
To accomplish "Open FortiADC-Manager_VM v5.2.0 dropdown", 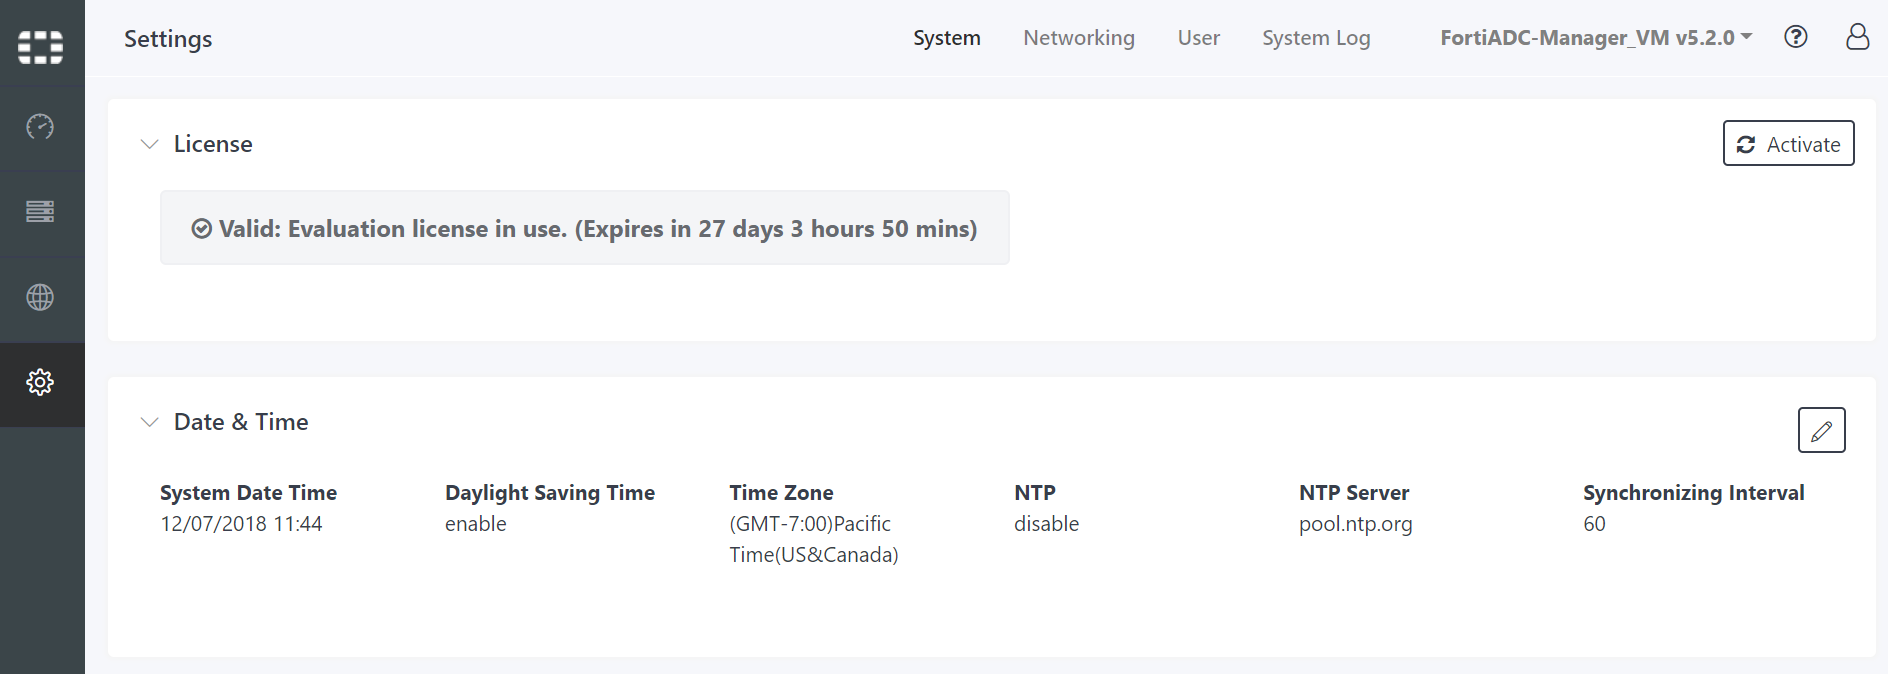I will (x=1596, y=38).
